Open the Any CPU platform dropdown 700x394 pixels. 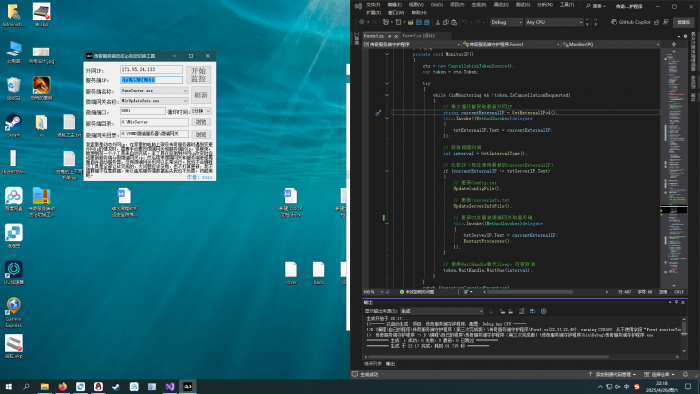click(554, 22)
